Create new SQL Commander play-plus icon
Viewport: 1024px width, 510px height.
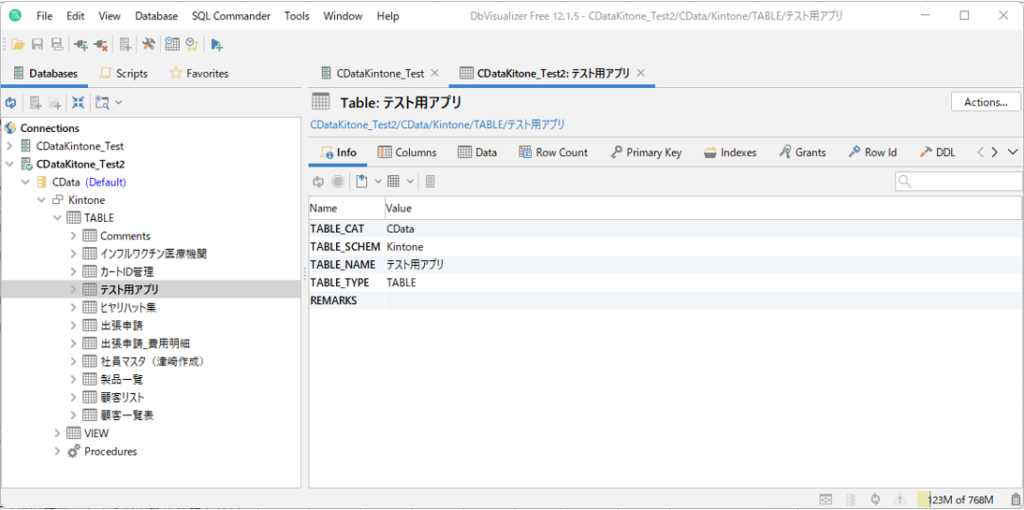217,44
